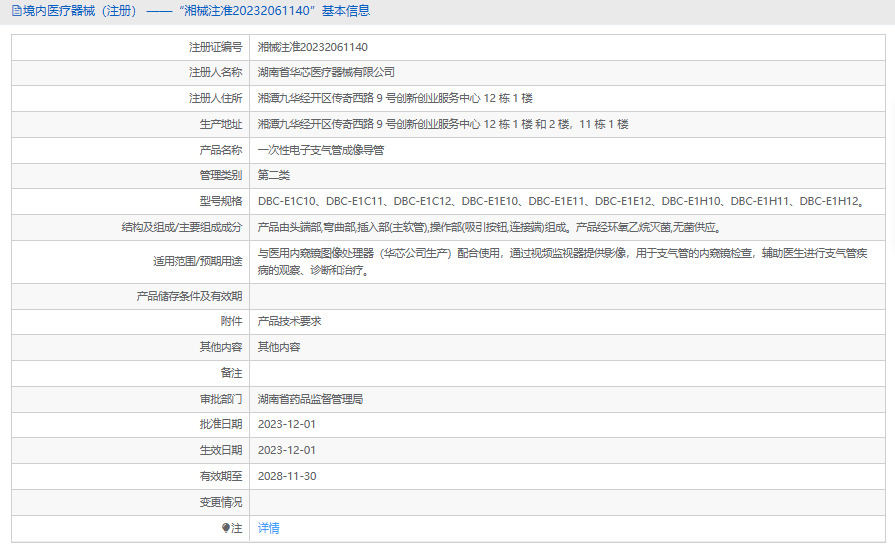Click the 批准日期 label

point(221,424)
